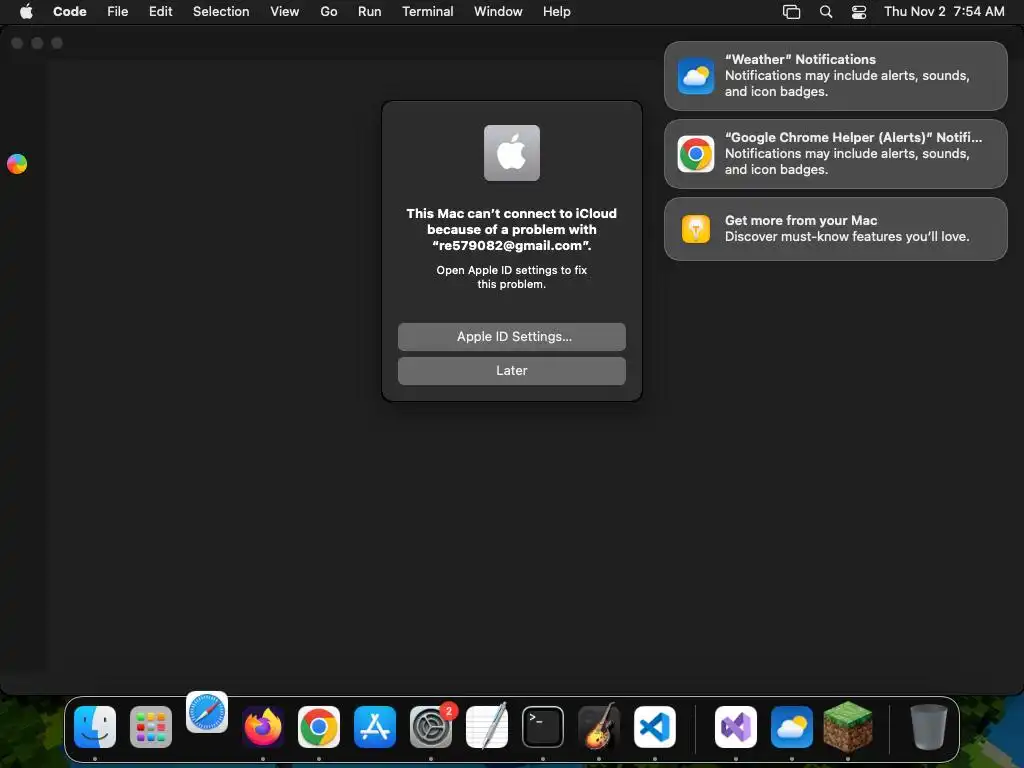Viewport: 1024px width, 768px height.
Task: Open Spotlight search magnifier
Action: (x=826, y=12)
